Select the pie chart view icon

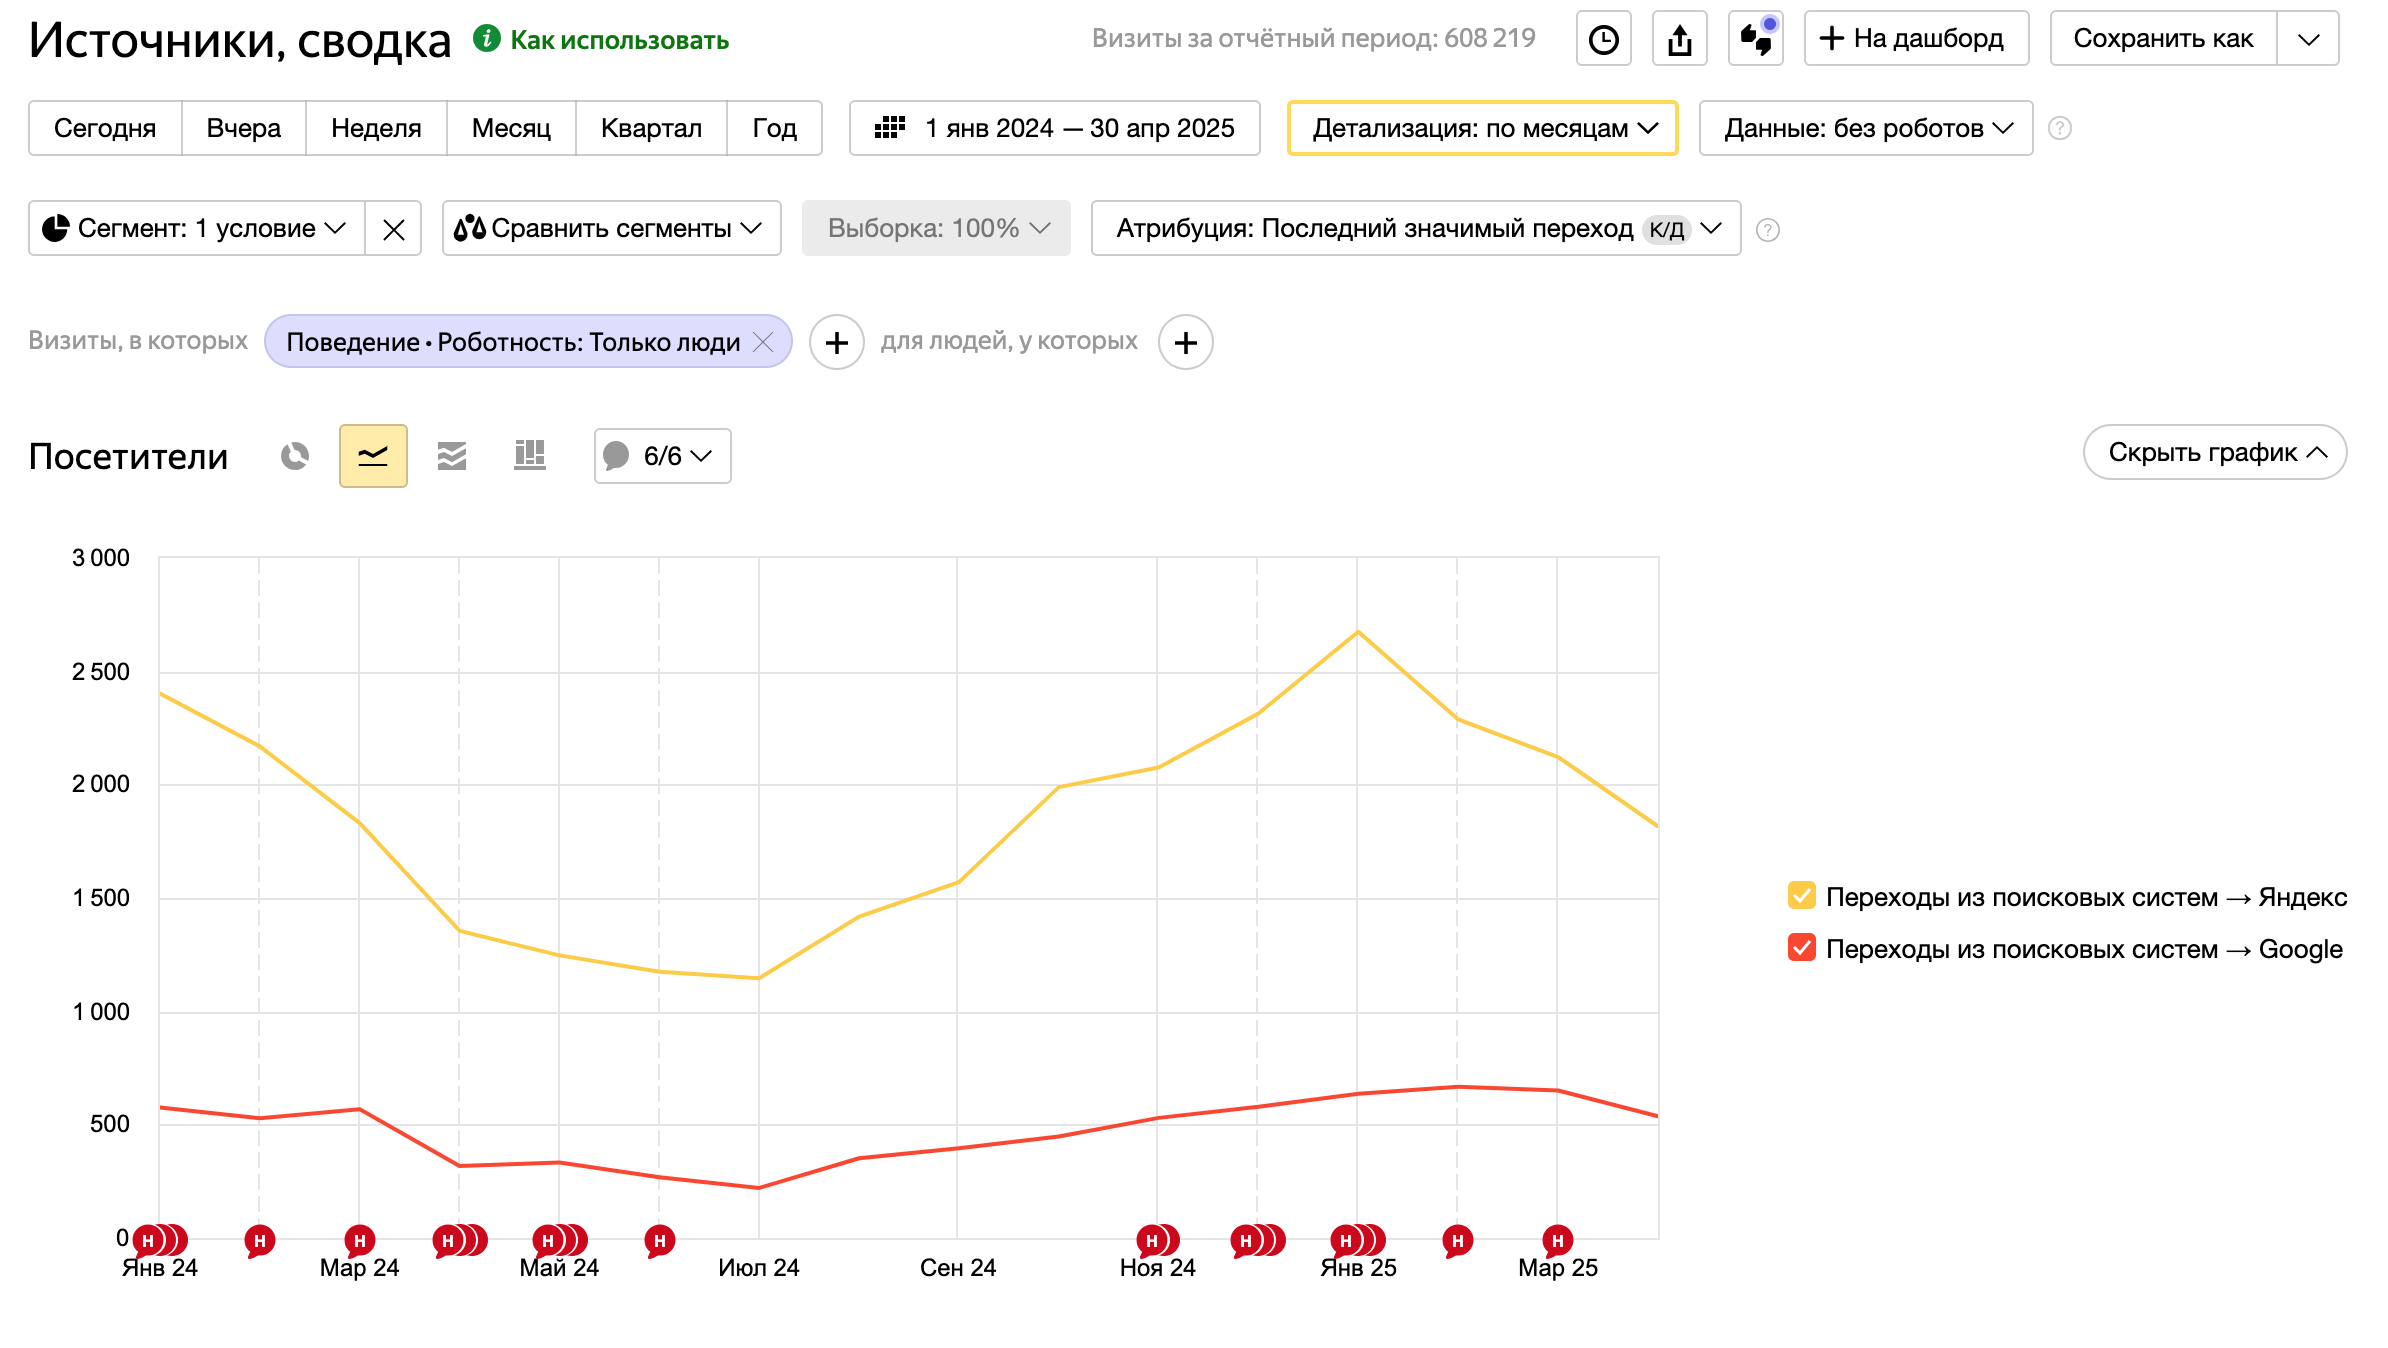point(295,456)
